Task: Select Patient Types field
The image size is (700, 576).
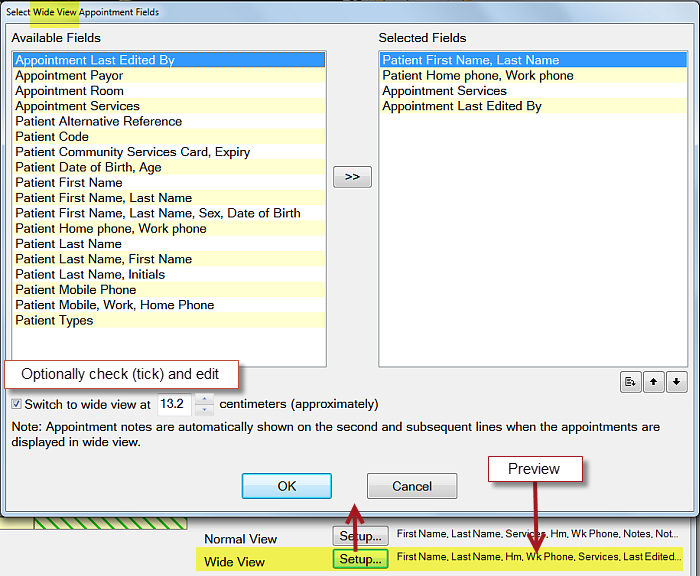Action: [x=169, y=320]
